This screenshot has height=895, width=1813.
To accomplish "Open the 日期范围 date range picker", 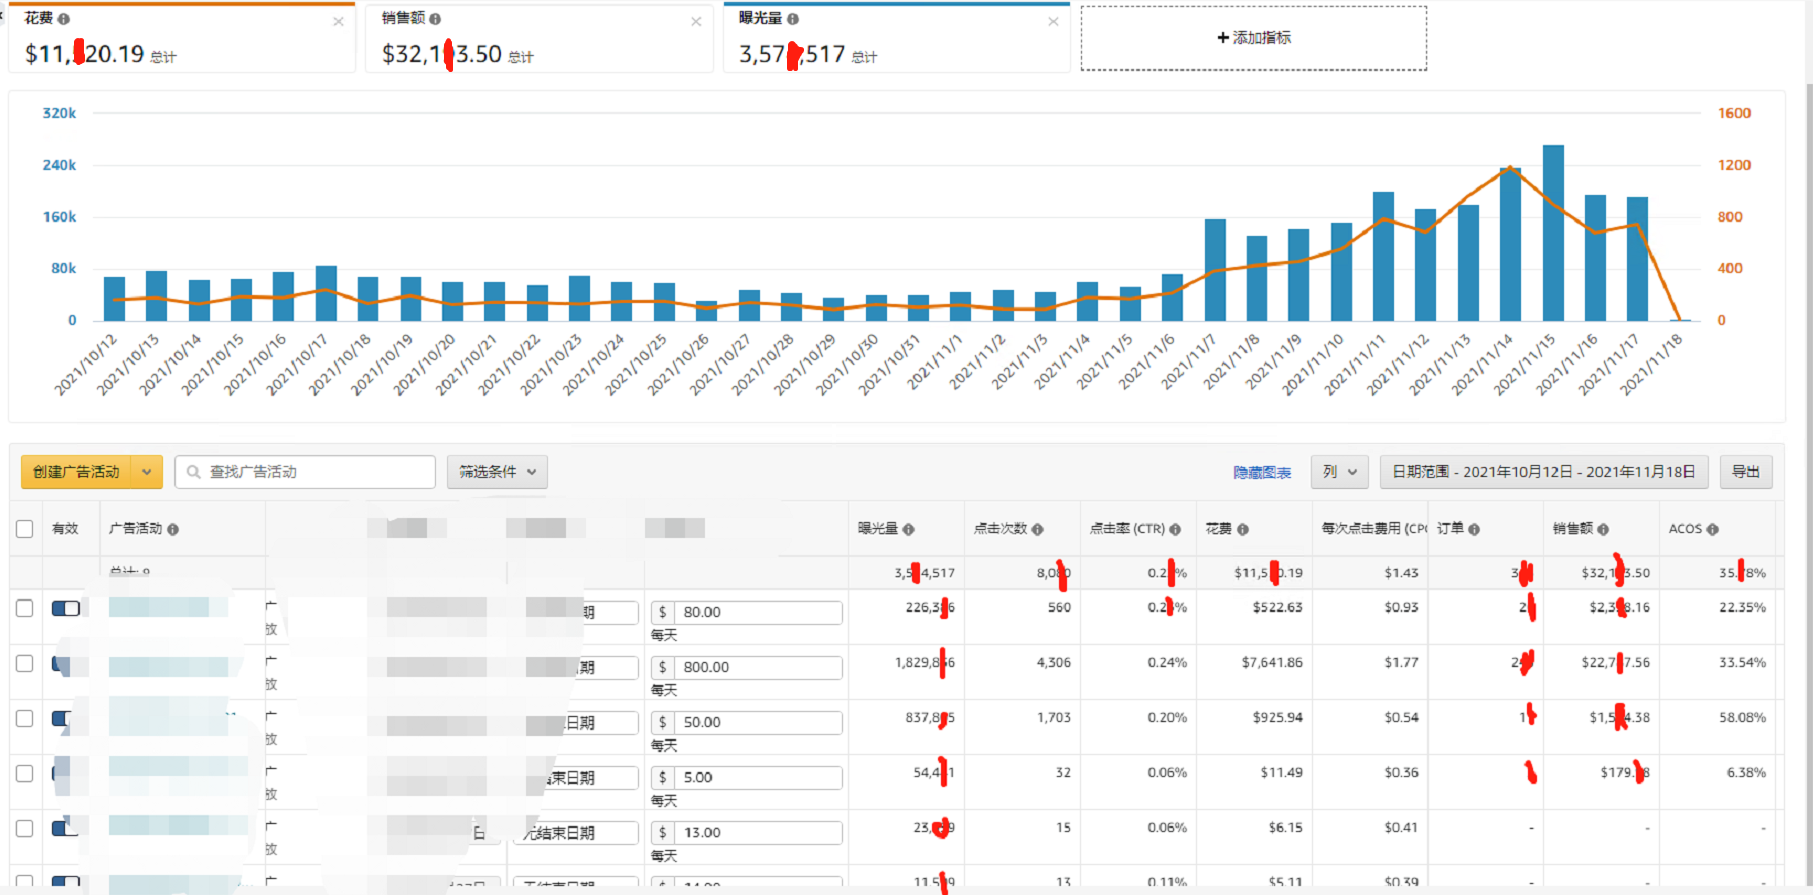I will pos(1544,472).
